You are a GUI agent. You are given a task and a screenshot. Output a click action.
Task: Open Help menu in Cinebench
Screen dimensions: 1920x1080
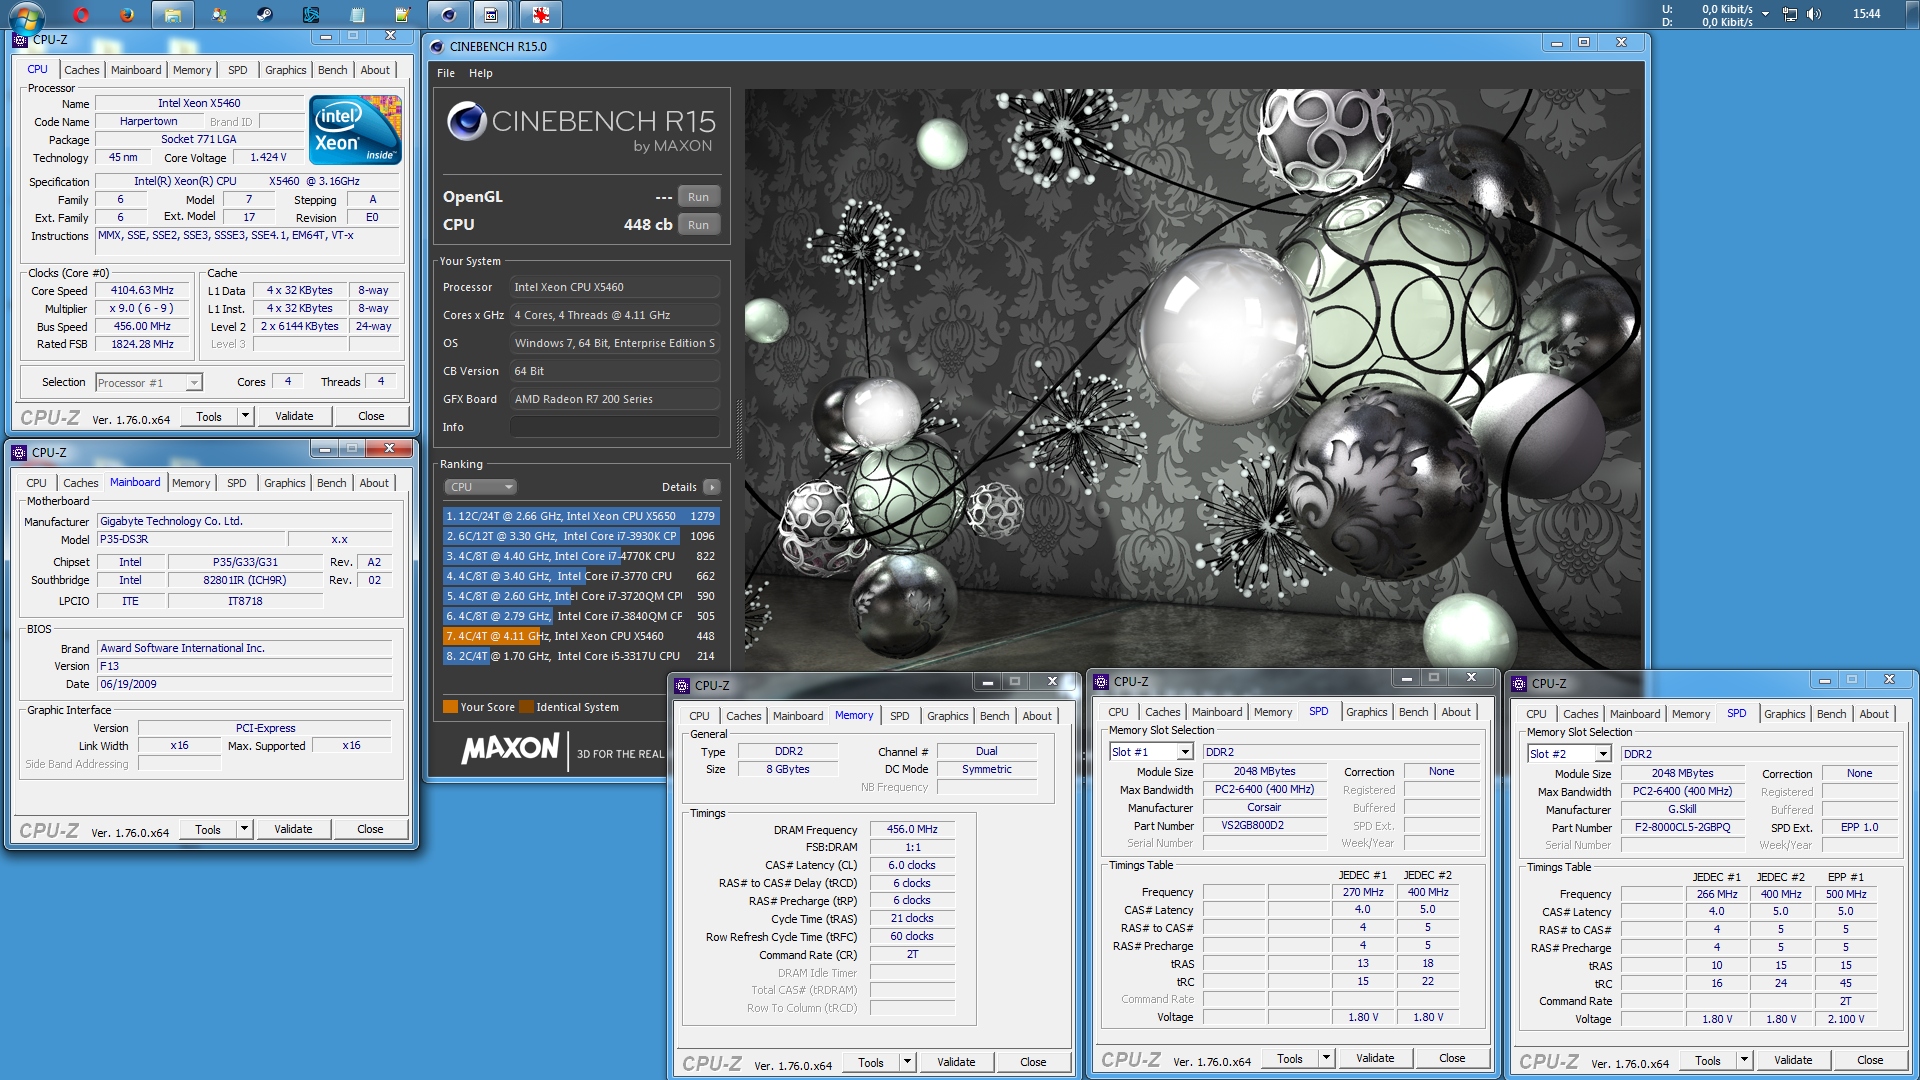click(x=481, y=73)
